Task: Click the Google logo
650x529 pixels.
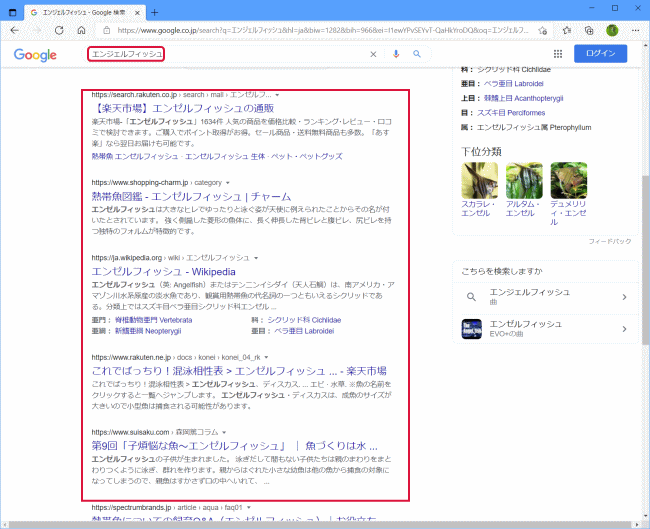Action: 35,55
